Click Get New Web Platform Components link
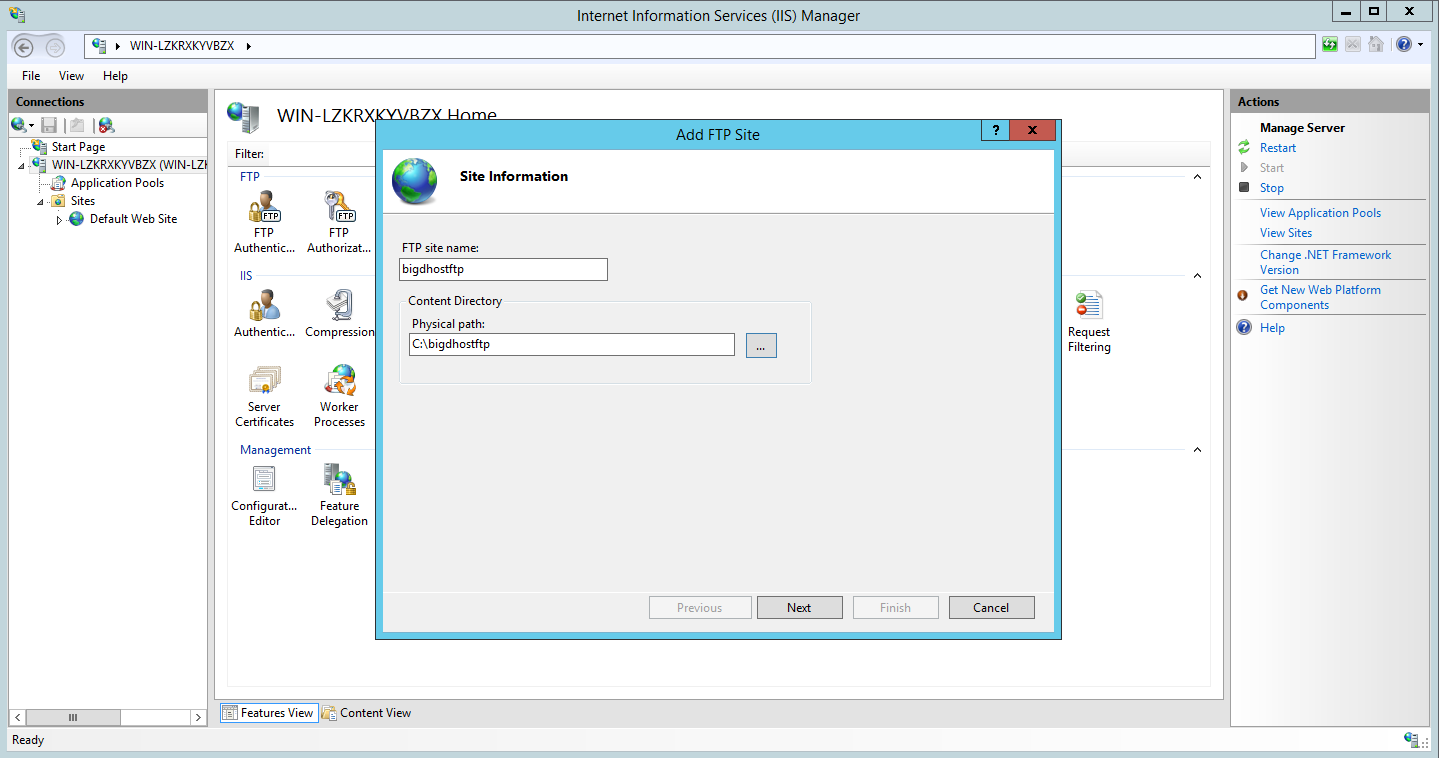Viewport: 1439px width, 758px height. point(1320,297)
